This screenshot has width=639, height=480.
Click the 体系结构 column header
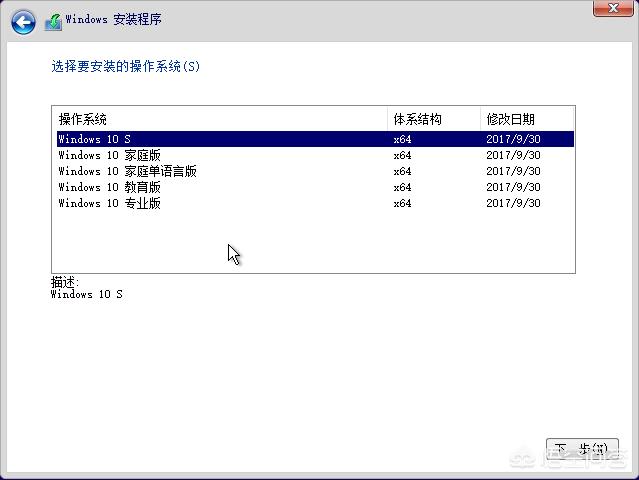tap(434, 119)
